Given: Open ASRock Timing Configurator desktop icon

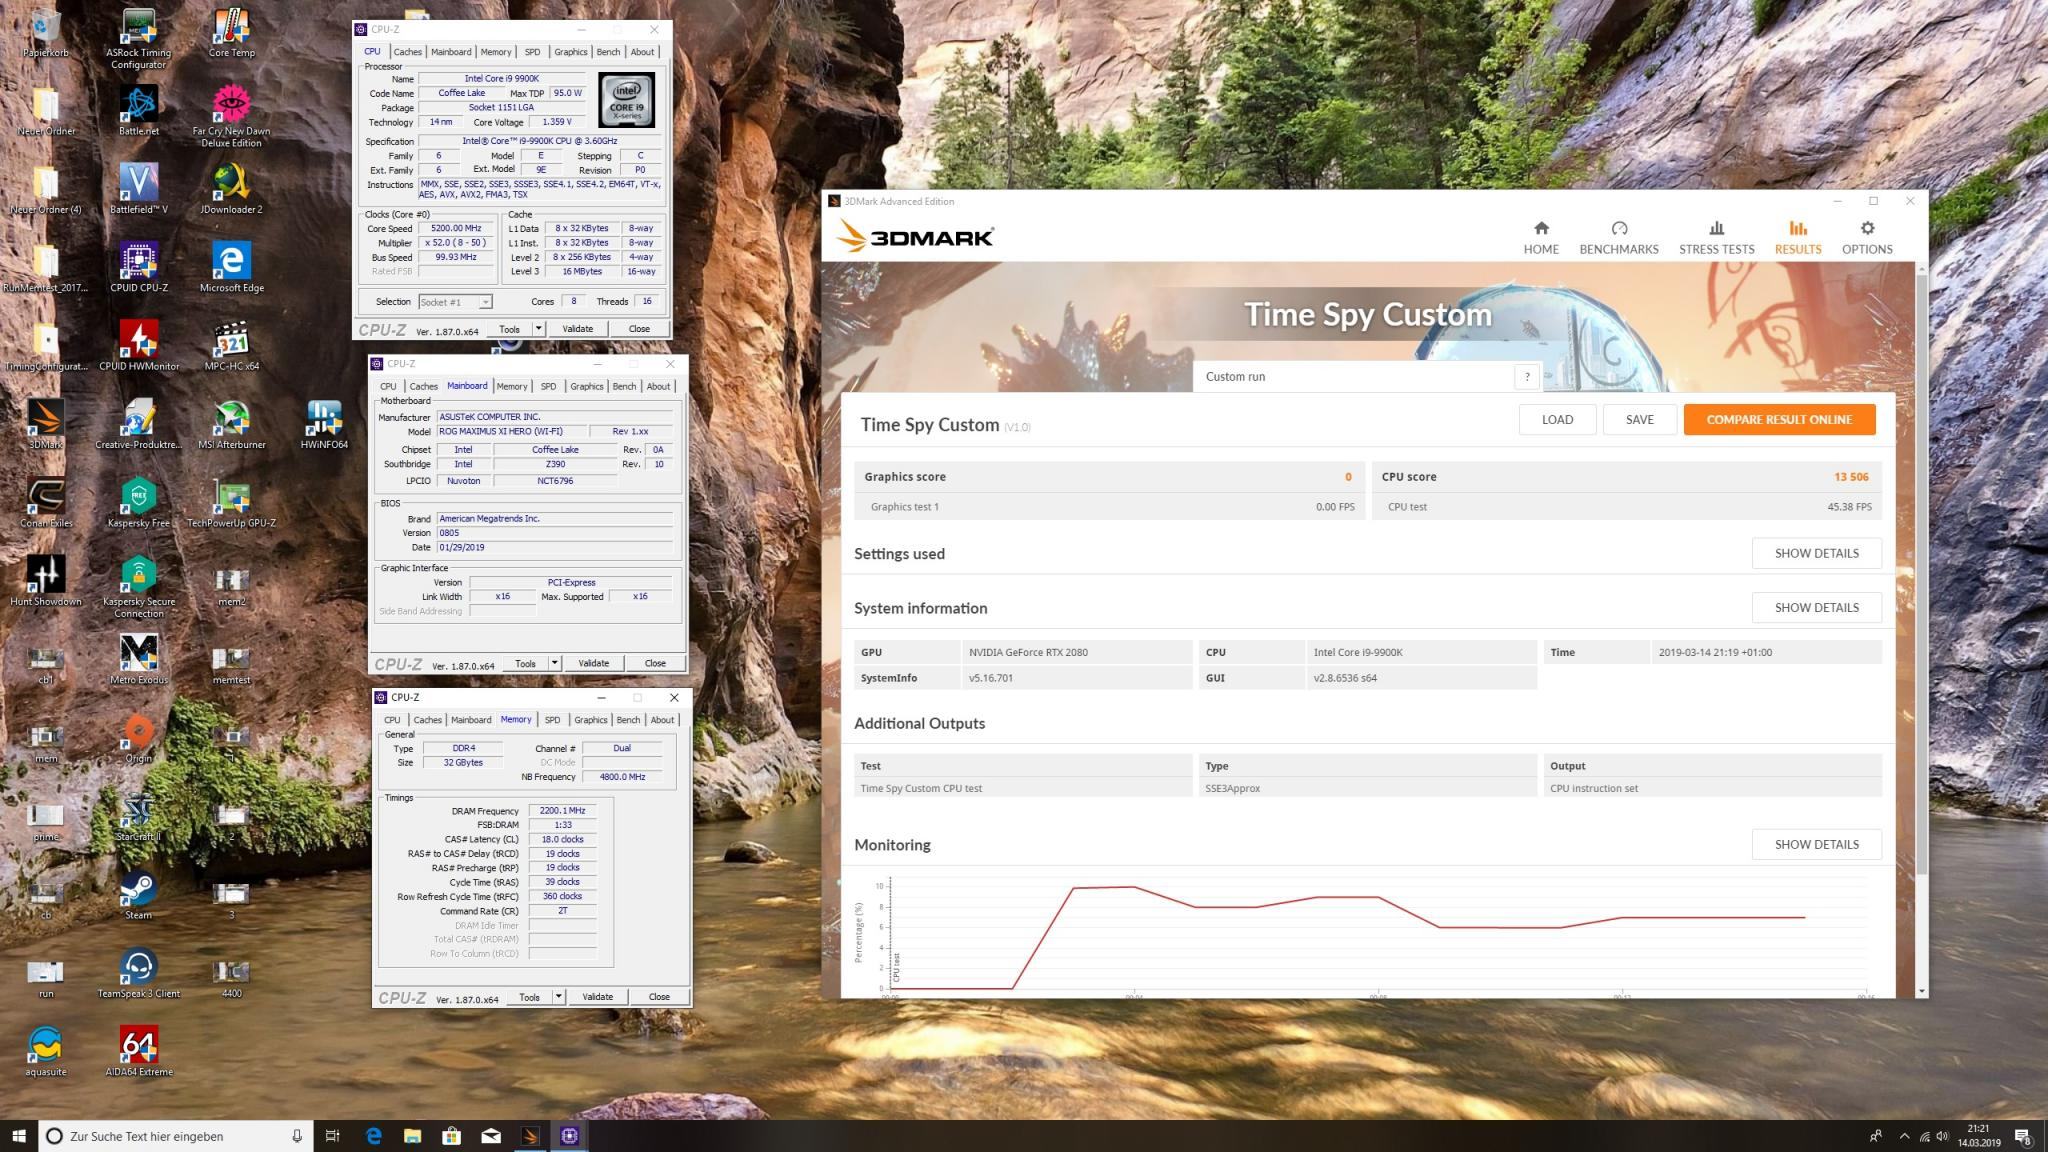Looking at the screenshot, I should [138, 39].
